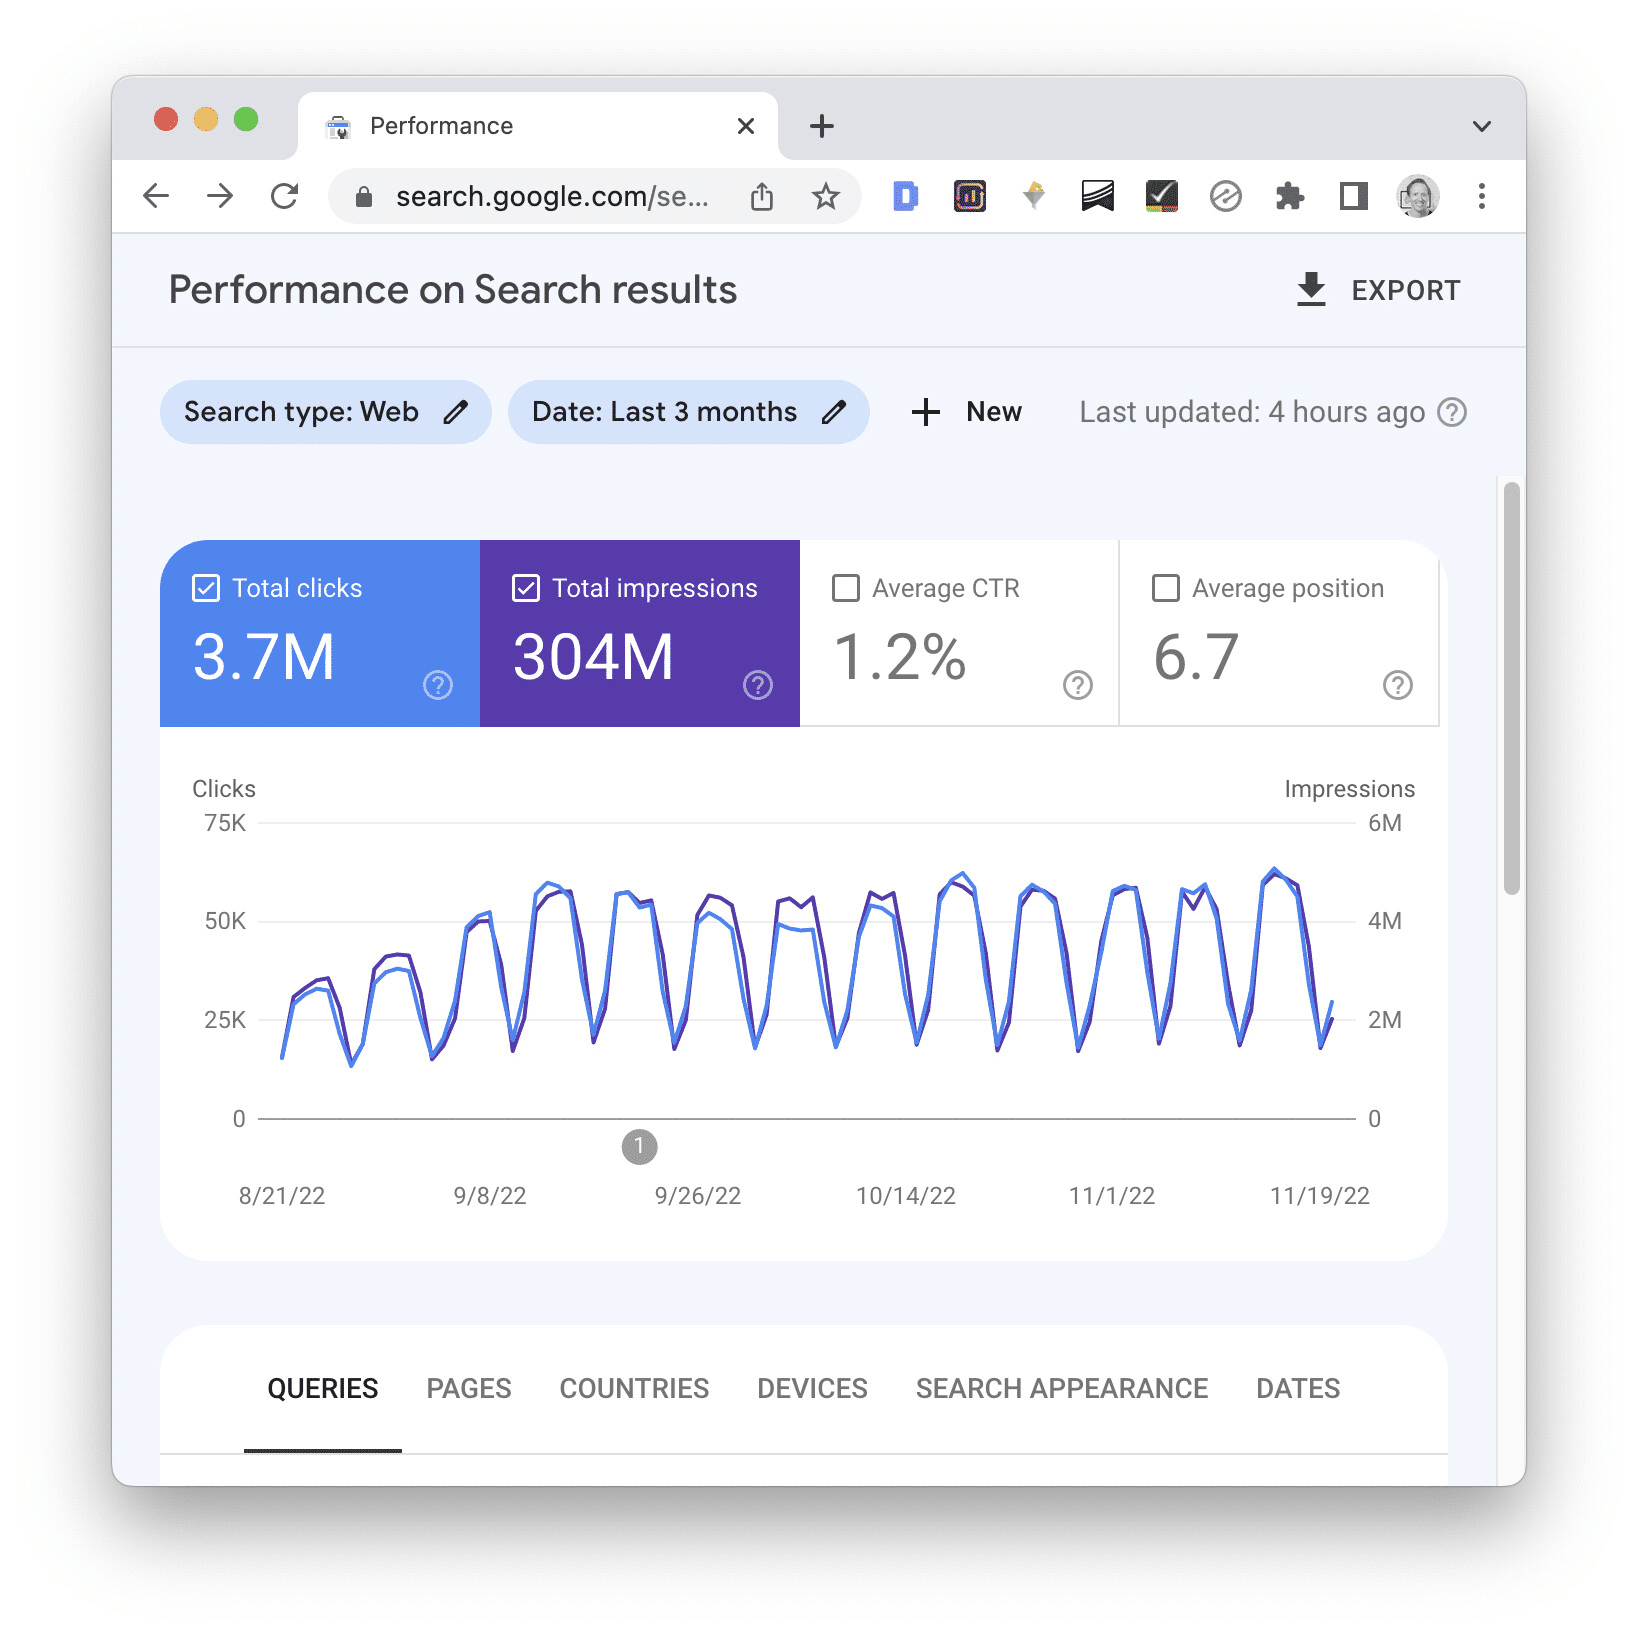Switch to the Pages tab
Image resolution: width=1638 pixels, height=1634 pixels.
click(x=468, y=1388)
